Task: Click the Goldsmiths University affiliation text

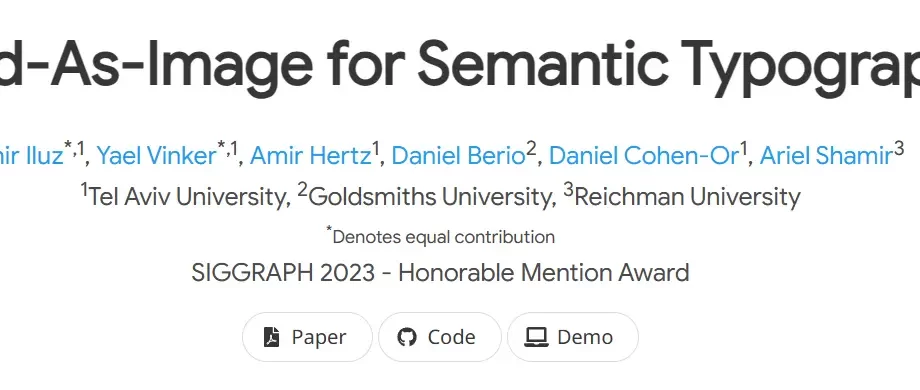Action: pos(431,196)
